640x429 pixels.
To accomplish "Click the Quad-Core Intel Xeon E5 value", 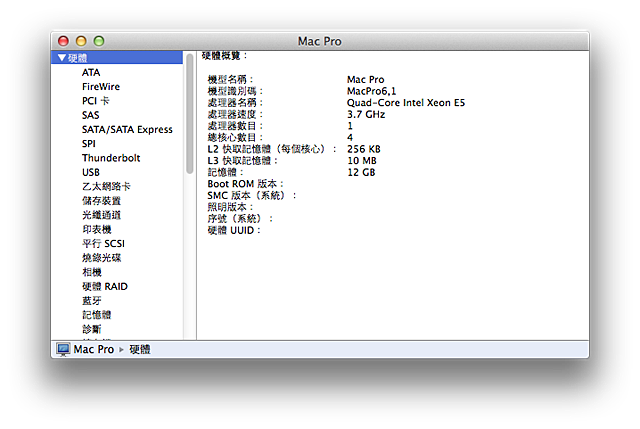I will pyautogui.click(x=406, y=102).
